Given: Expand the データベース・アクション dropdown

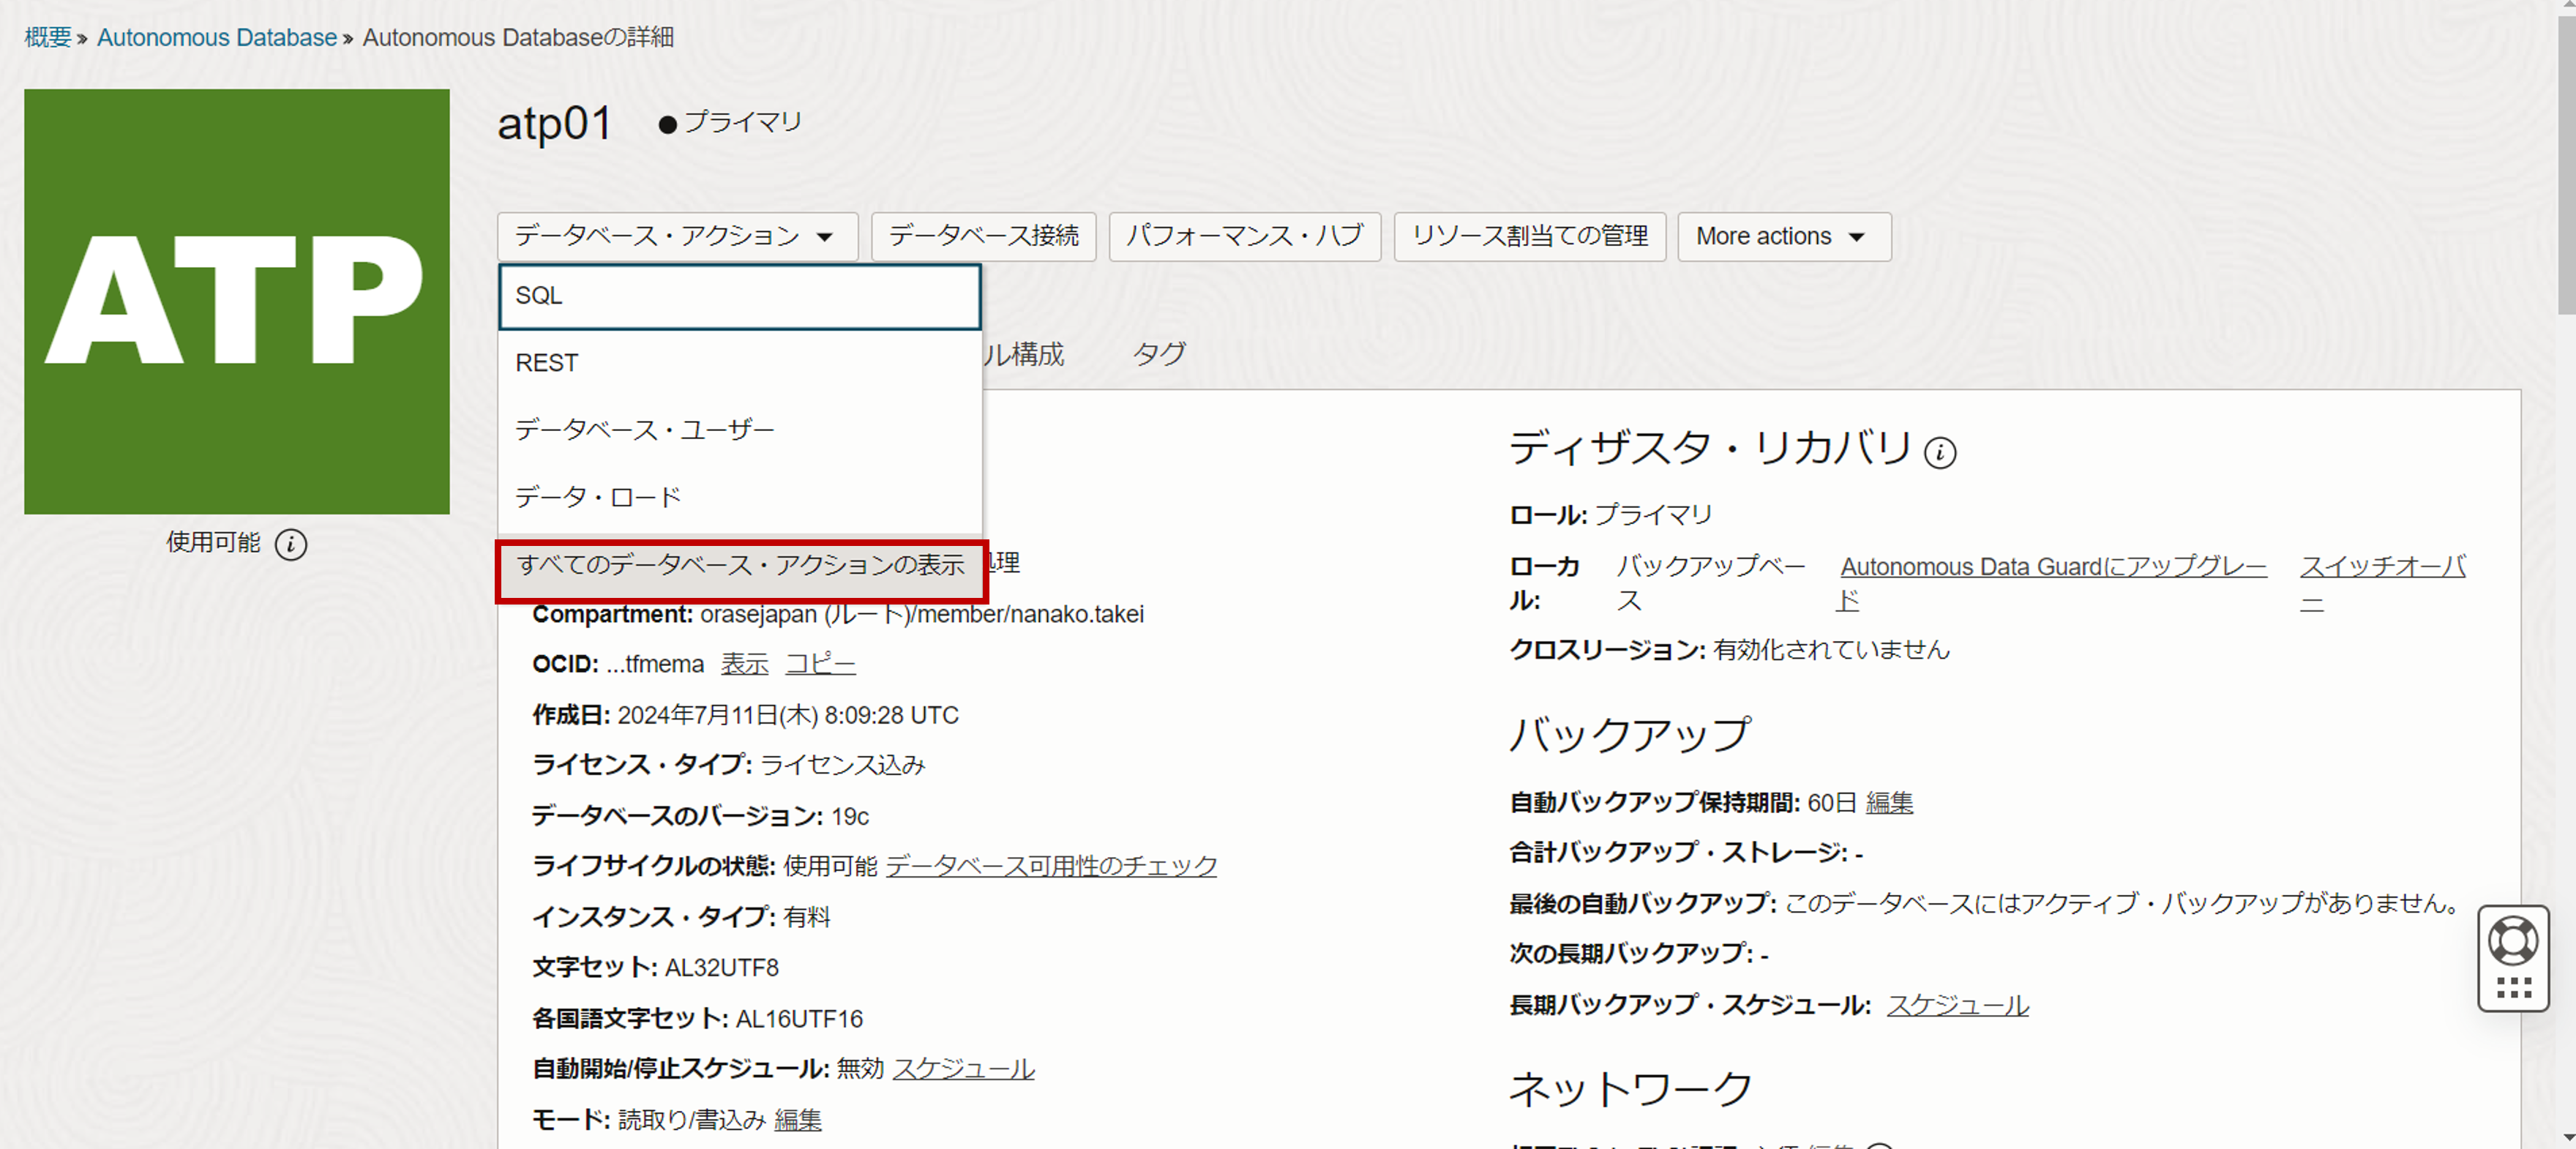Looking at the screenshot, I should (677, 236).
